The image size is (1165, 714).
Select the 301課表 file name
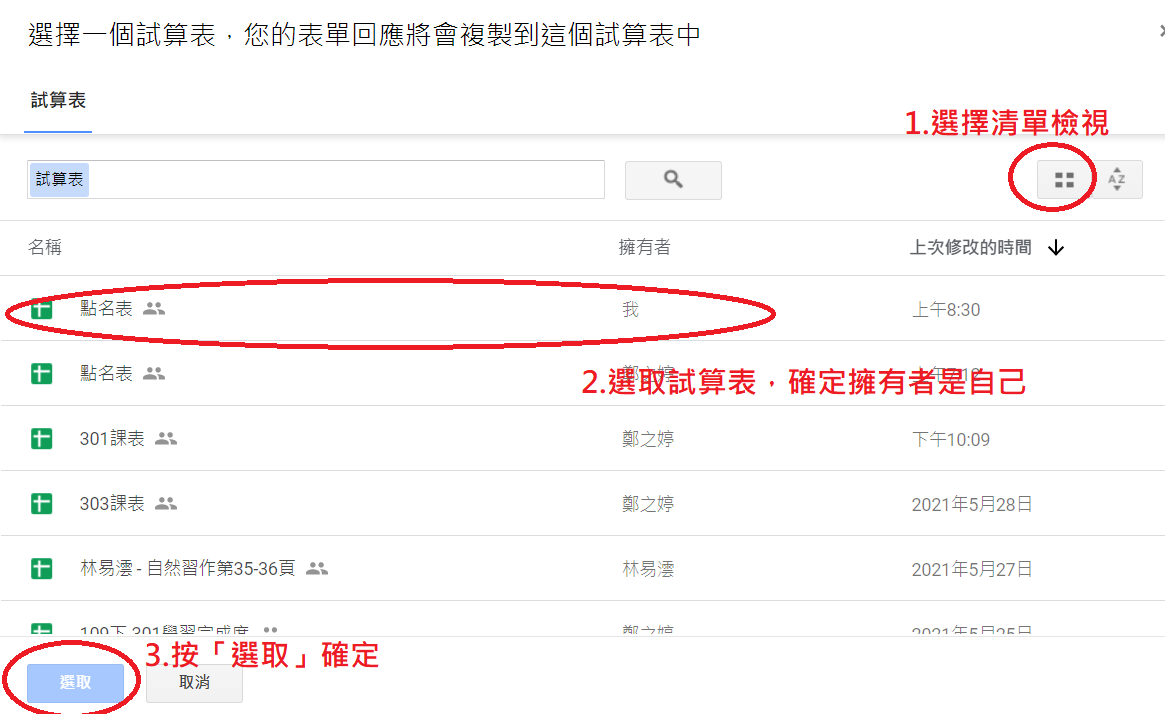click(112, 439)
